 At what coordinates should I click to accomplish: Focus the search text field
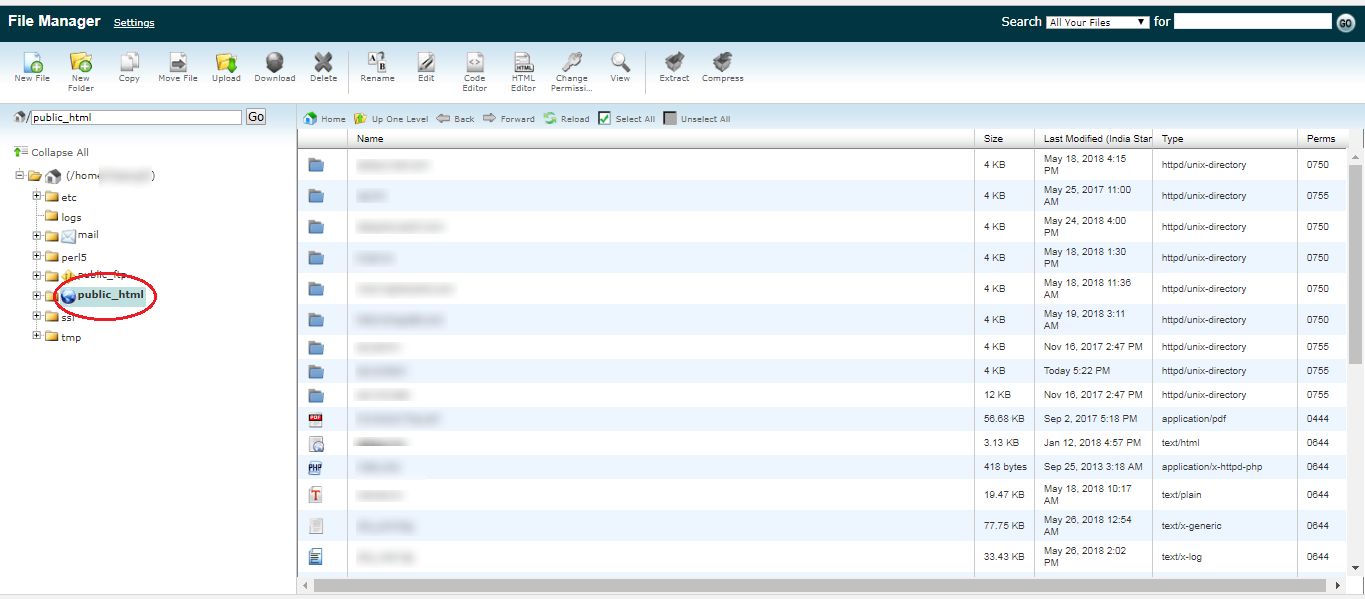(x=1253, y=21)
